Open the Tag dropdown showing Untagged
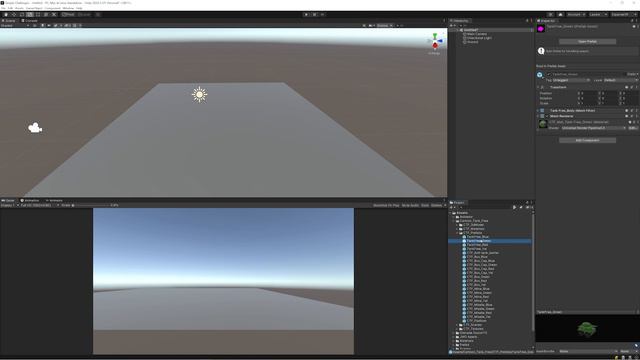Viewport: 640px width, 360px height. coord(571,80)
